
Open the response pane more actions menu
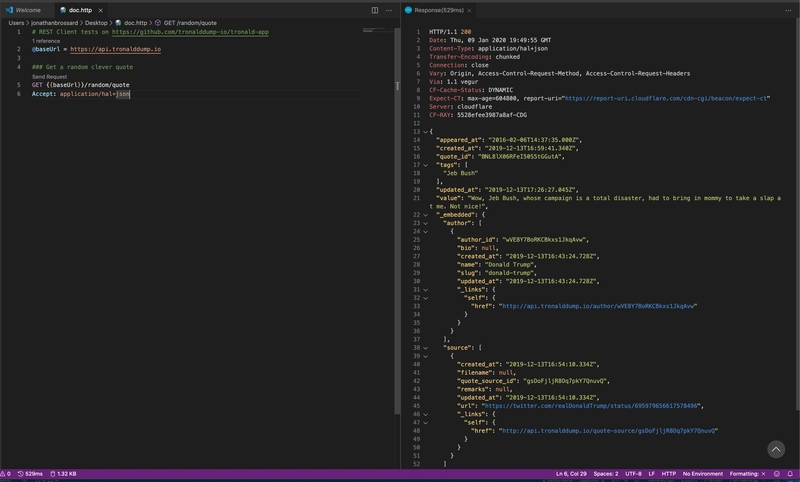coord(788,10)
